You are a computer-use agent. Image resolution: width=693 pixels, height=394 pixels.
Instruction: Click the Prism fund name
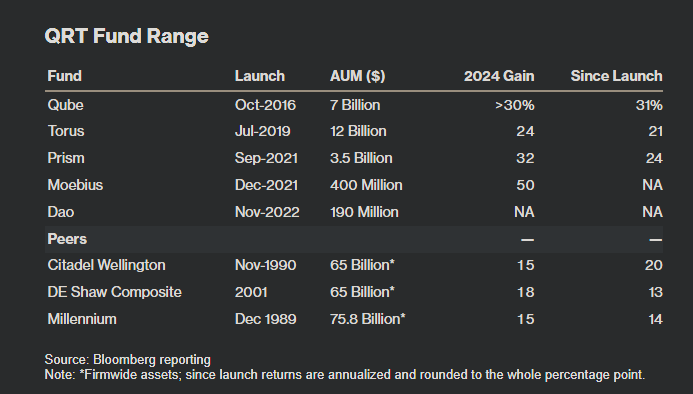(66, 158)
